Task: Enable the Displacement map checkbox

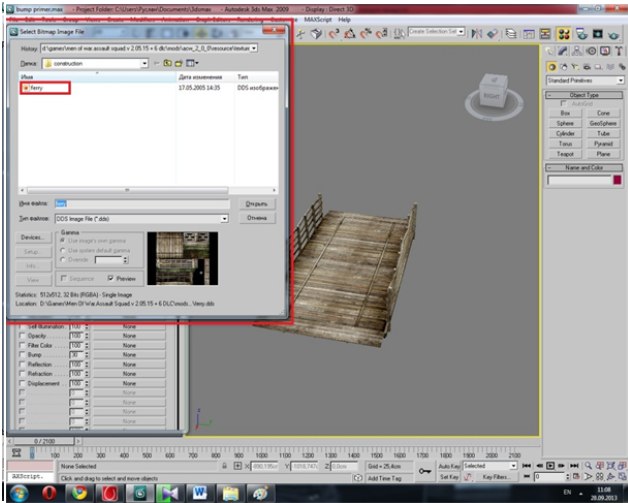Action: (22, 383)
